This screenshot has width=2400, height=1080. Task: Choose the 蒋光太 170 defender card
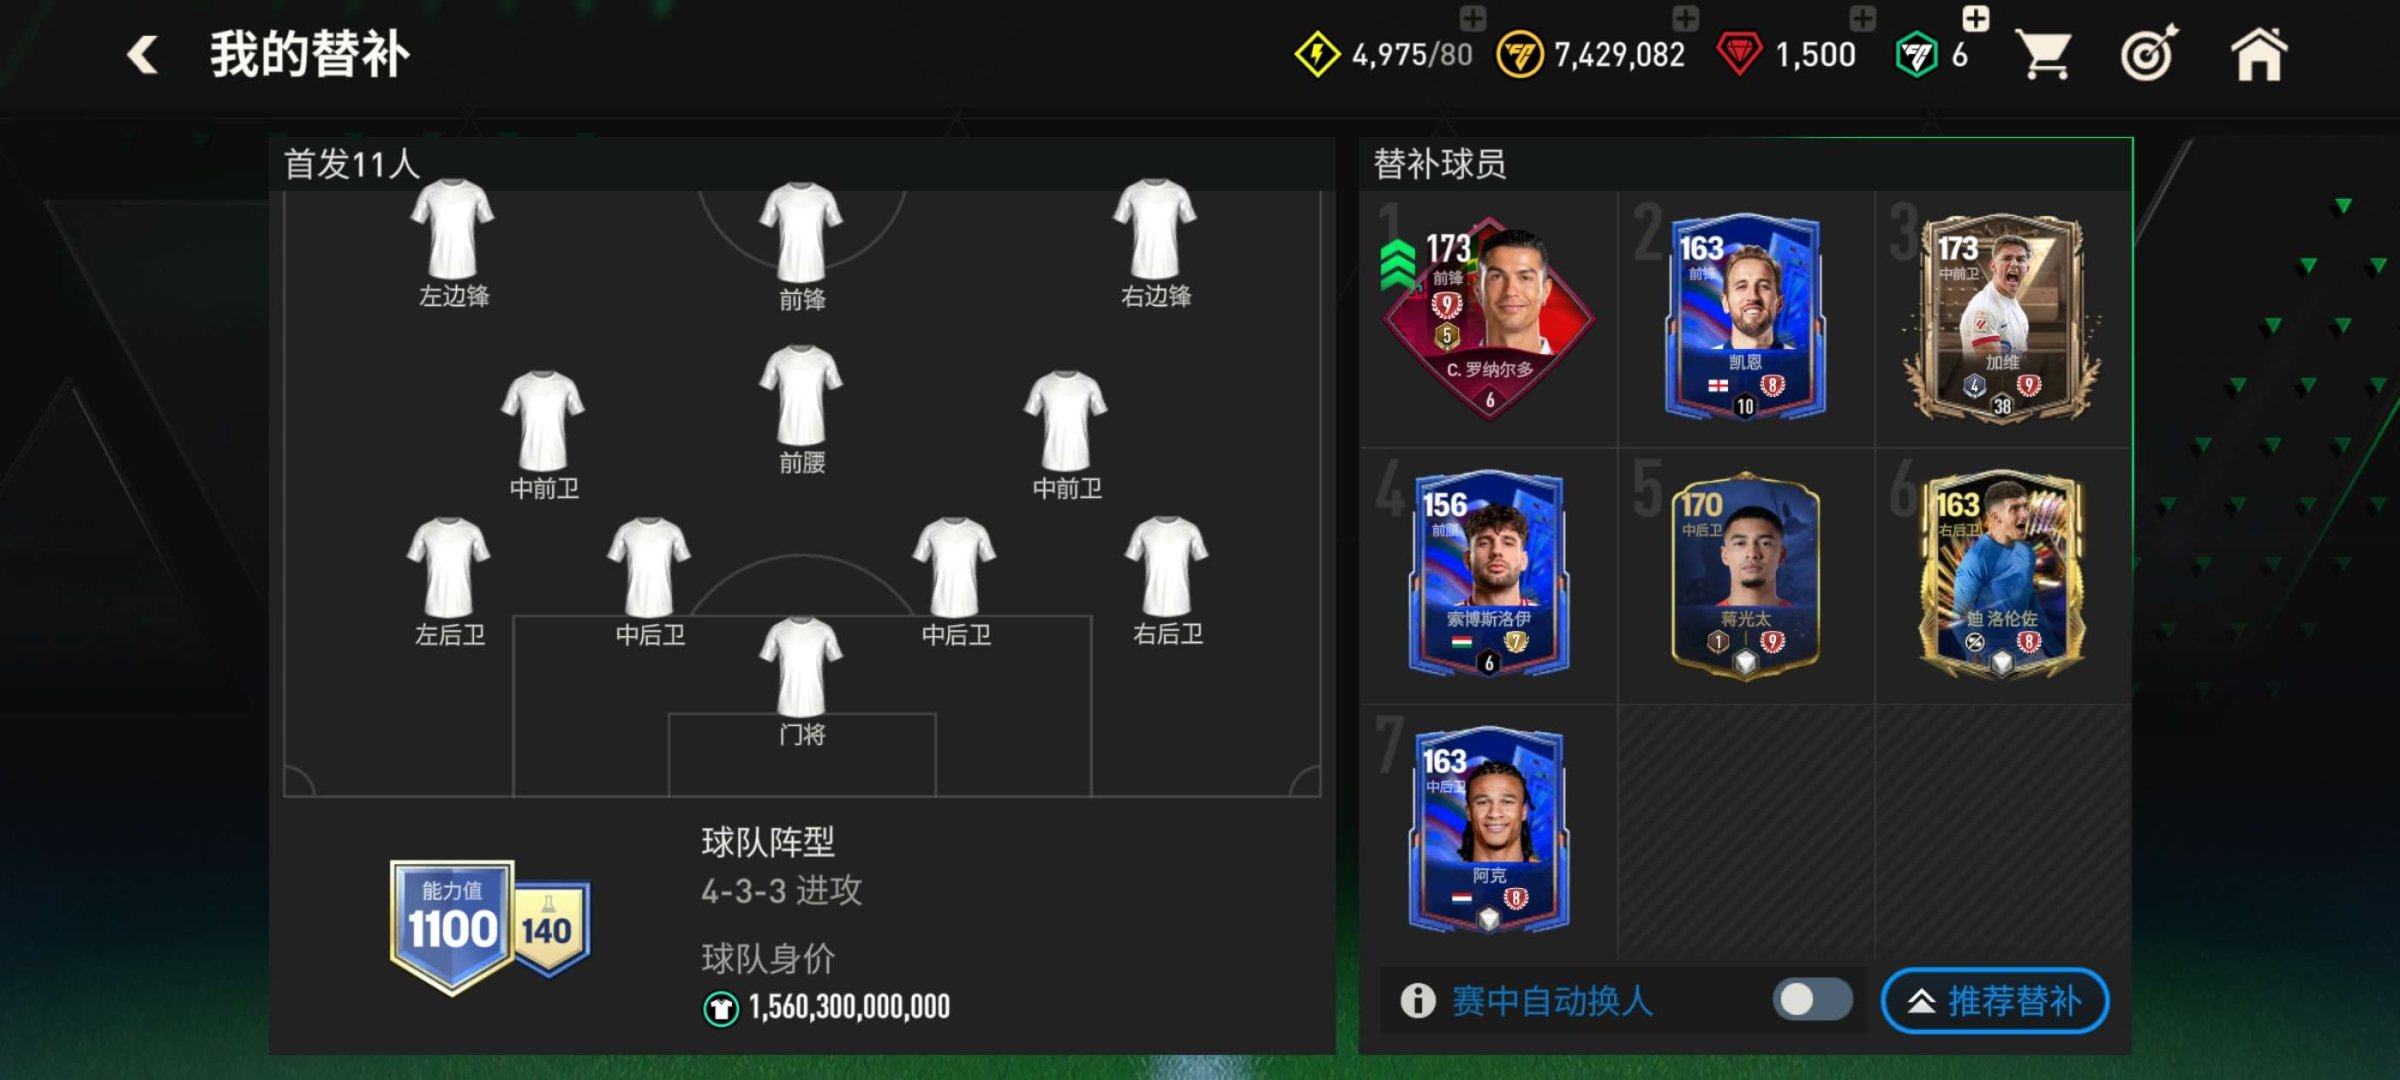point(1745,575)
